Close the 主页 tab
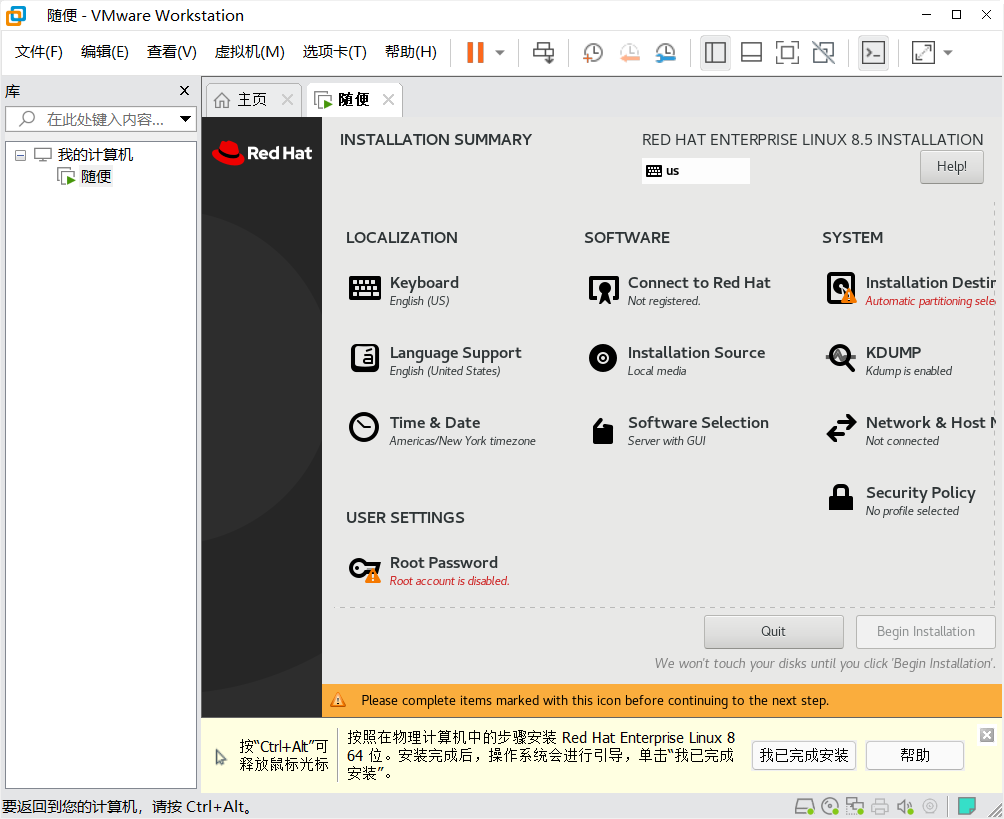The height and width of the screenshot is (819, 1004). (x=287, y=100)
